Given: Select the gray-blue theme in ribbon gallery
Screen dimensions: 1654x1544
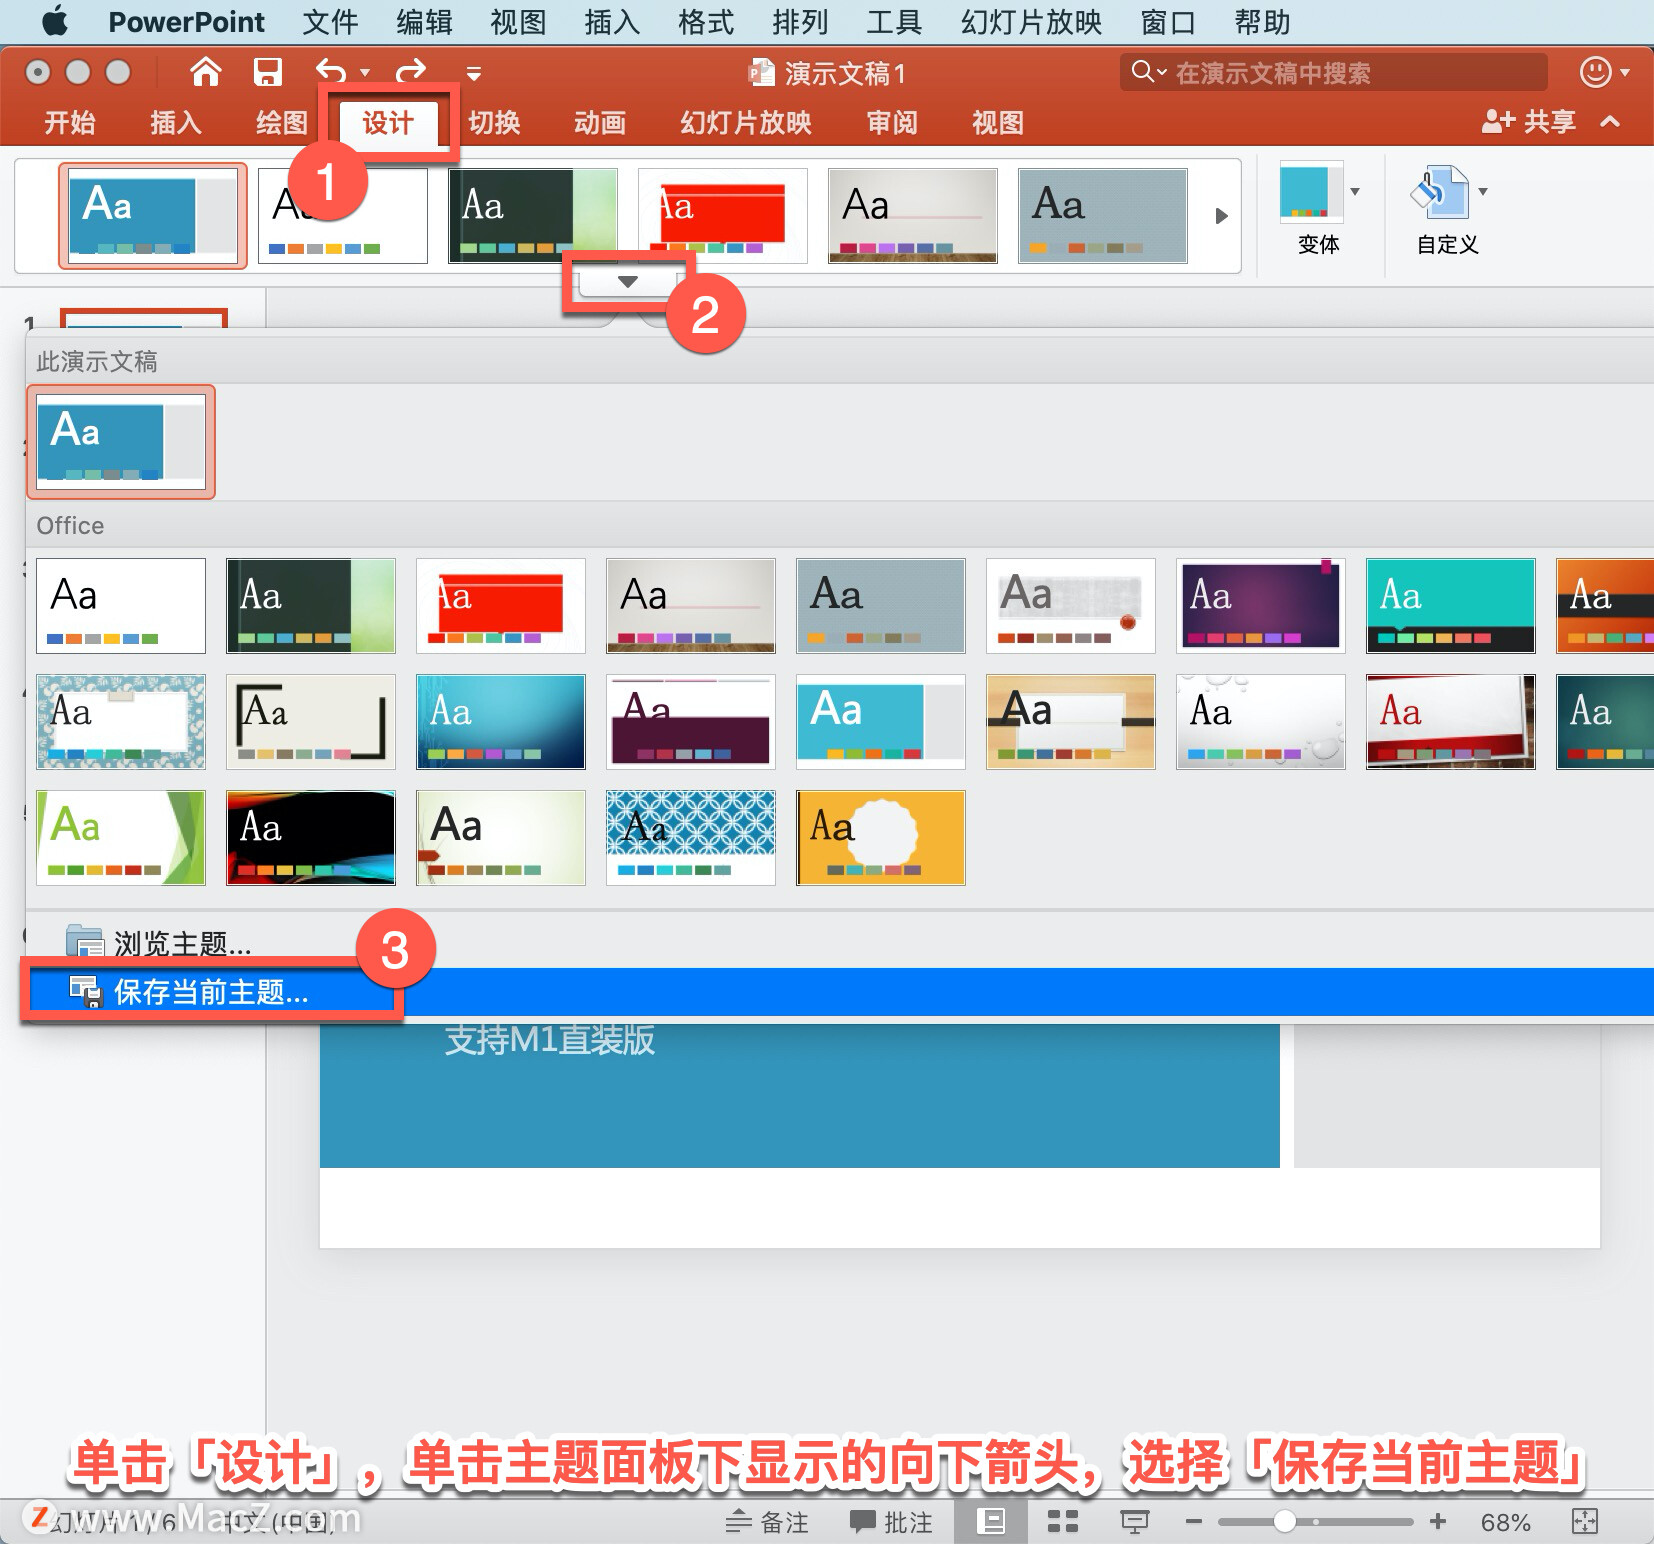Looking at the screenshot, I should (x=1103, y=216).
